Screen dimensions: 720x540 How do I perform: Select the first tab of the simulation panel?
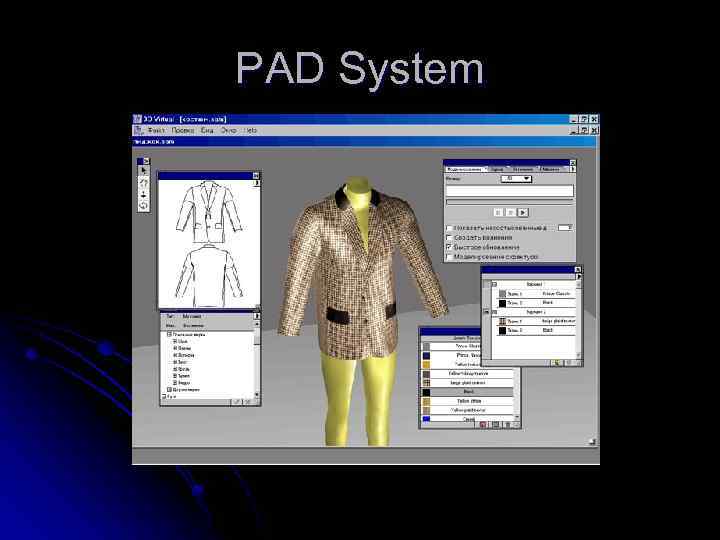(x=465, y=169)
